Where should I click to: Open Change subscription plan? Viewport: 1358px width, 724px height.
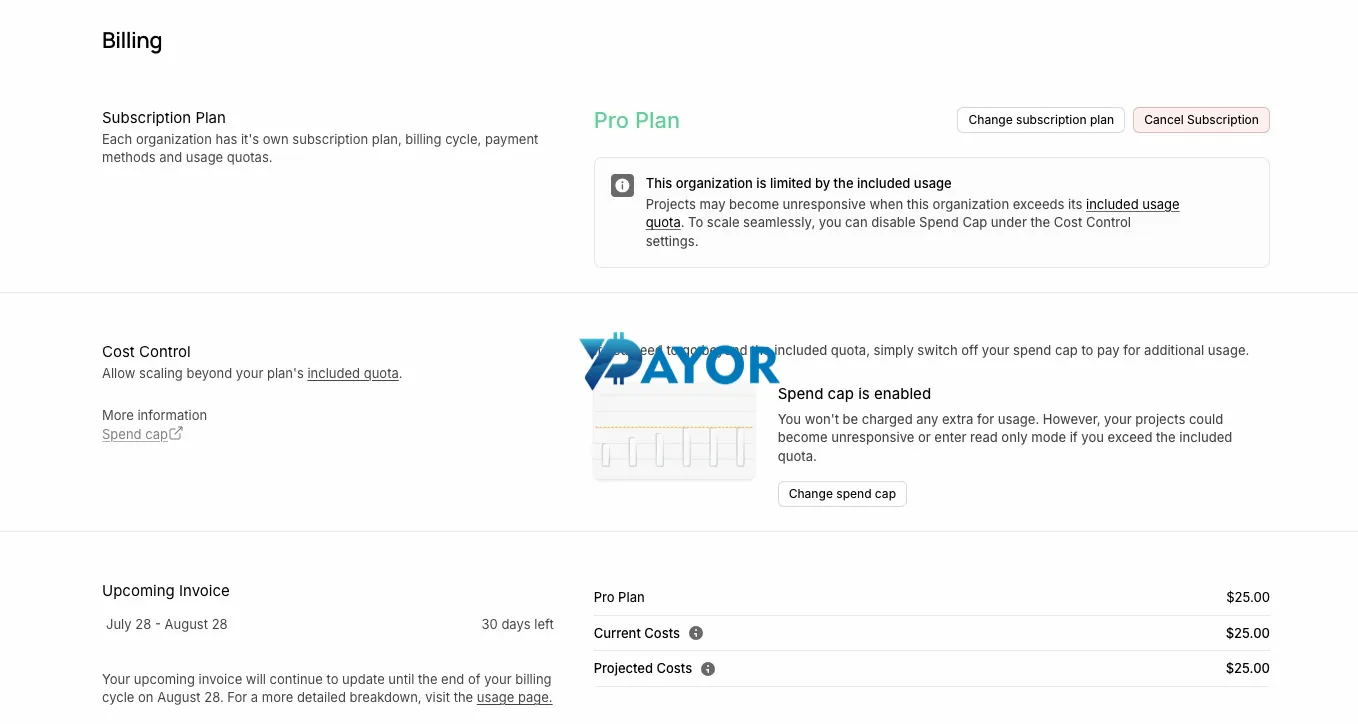coord(1041,120)
